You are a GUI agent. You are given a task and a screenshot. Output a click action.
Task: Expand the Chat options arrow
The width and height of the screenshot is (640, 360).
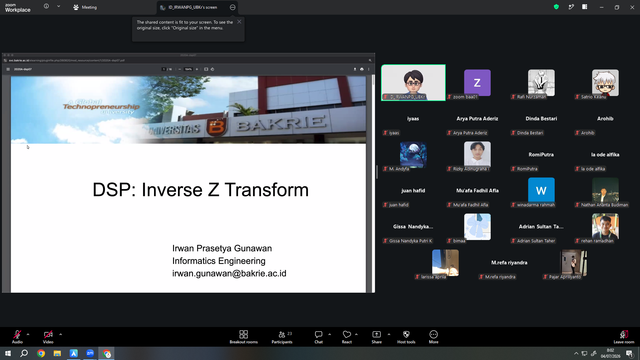(329, 334)
